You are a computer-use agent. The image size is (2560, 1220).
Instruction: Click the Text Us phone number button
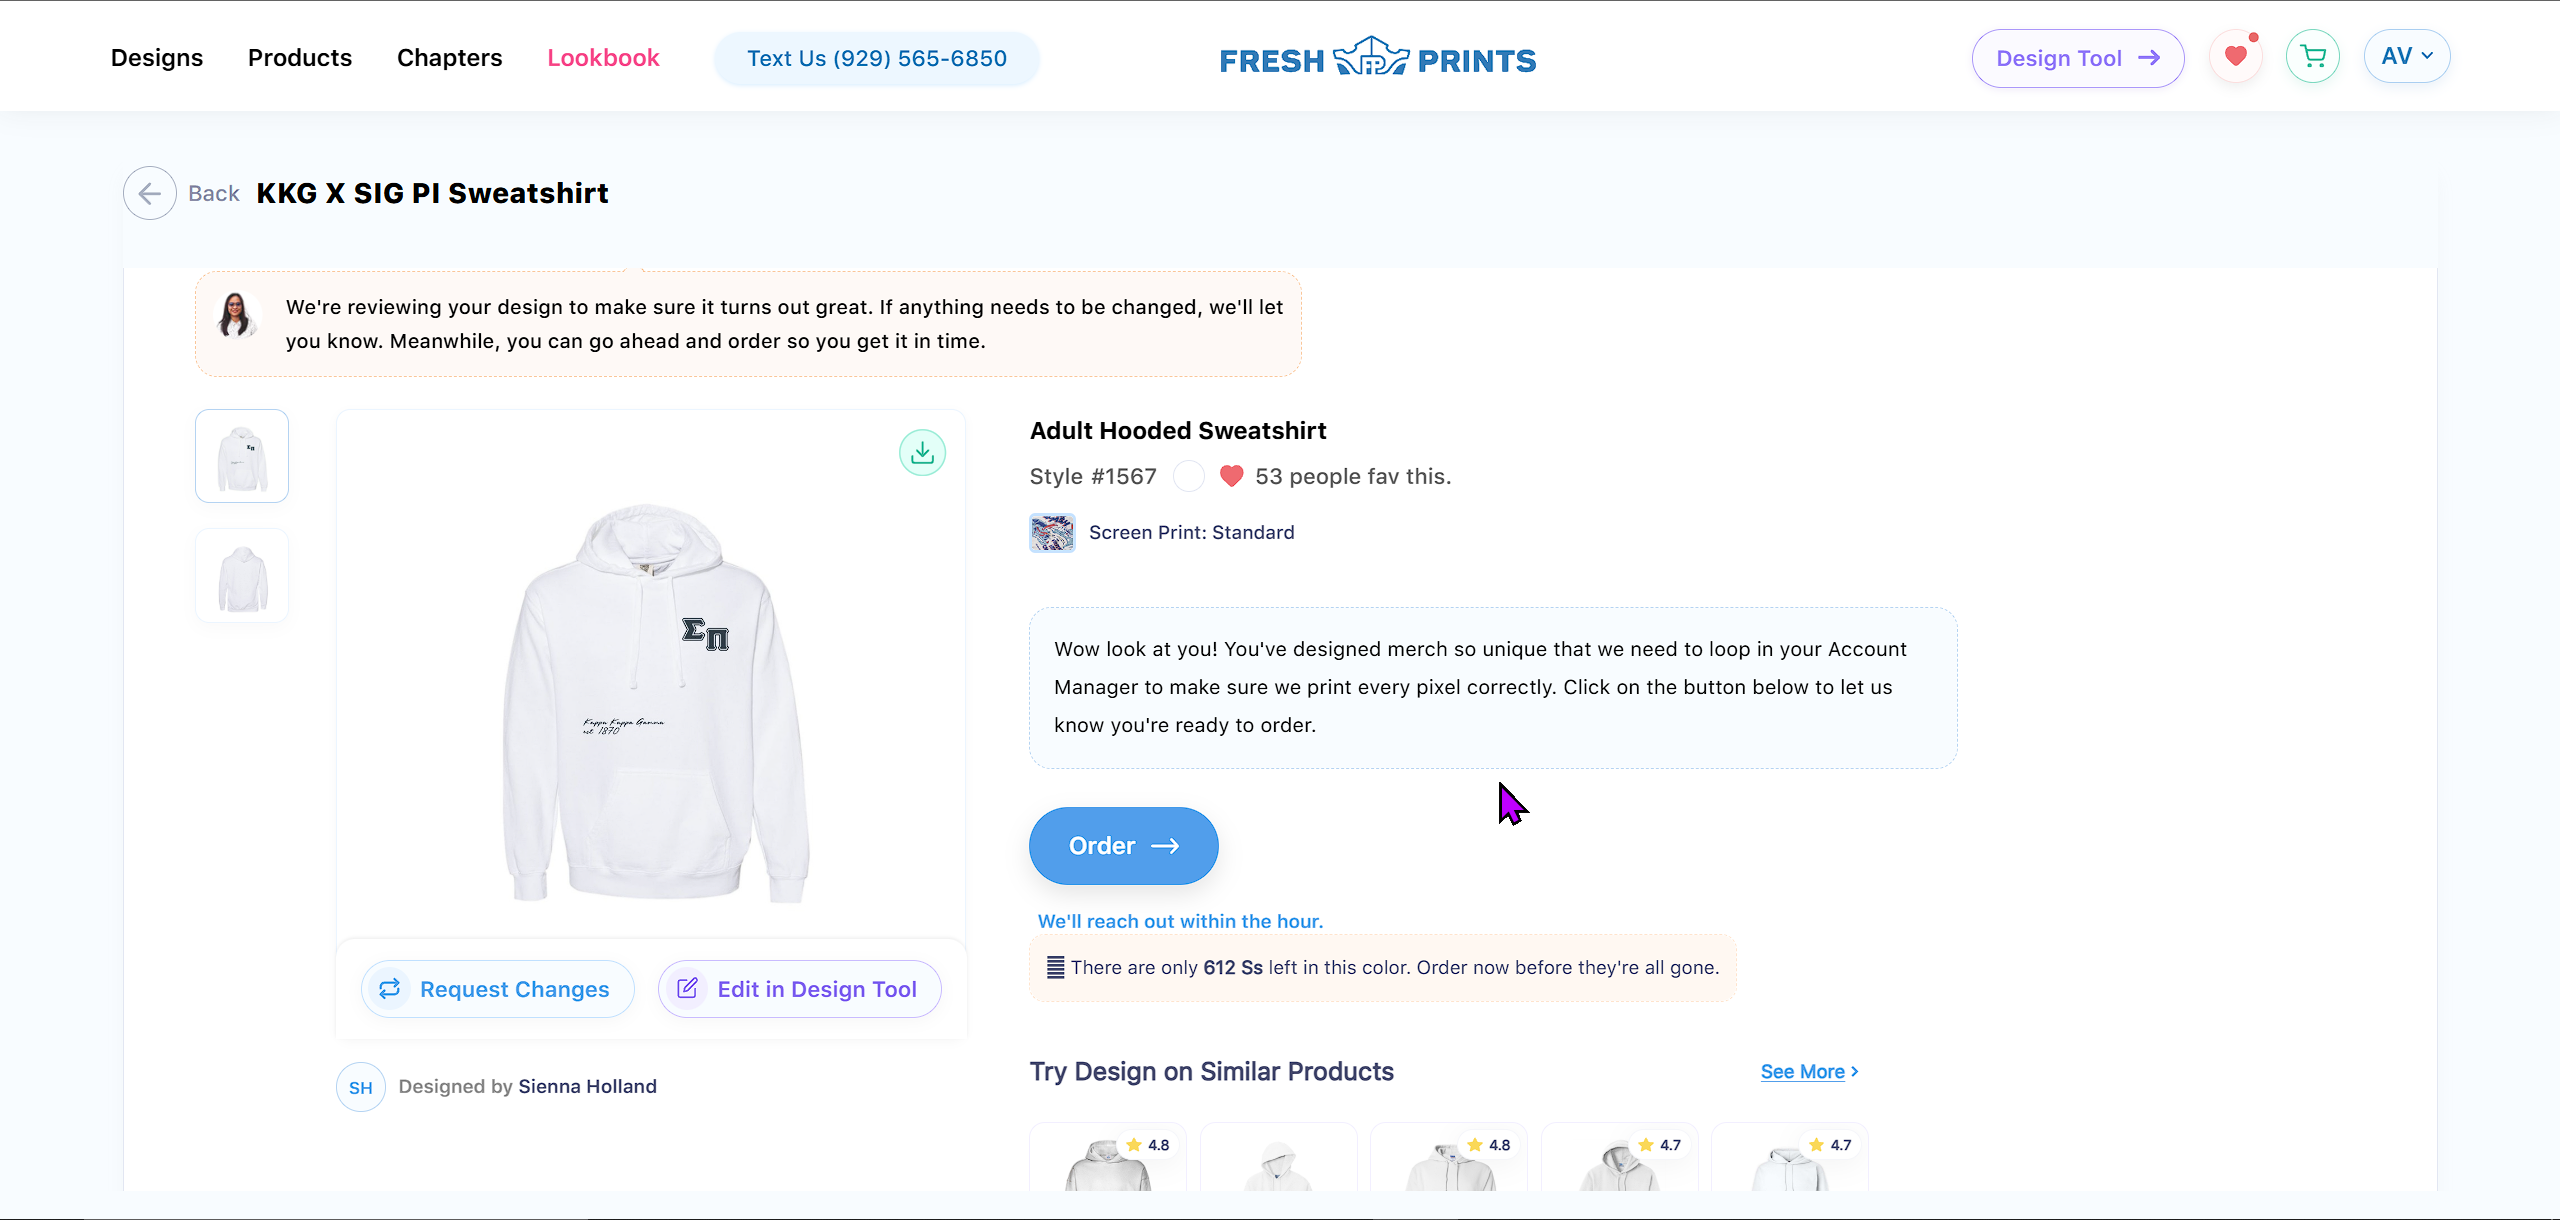click(876, 58)
